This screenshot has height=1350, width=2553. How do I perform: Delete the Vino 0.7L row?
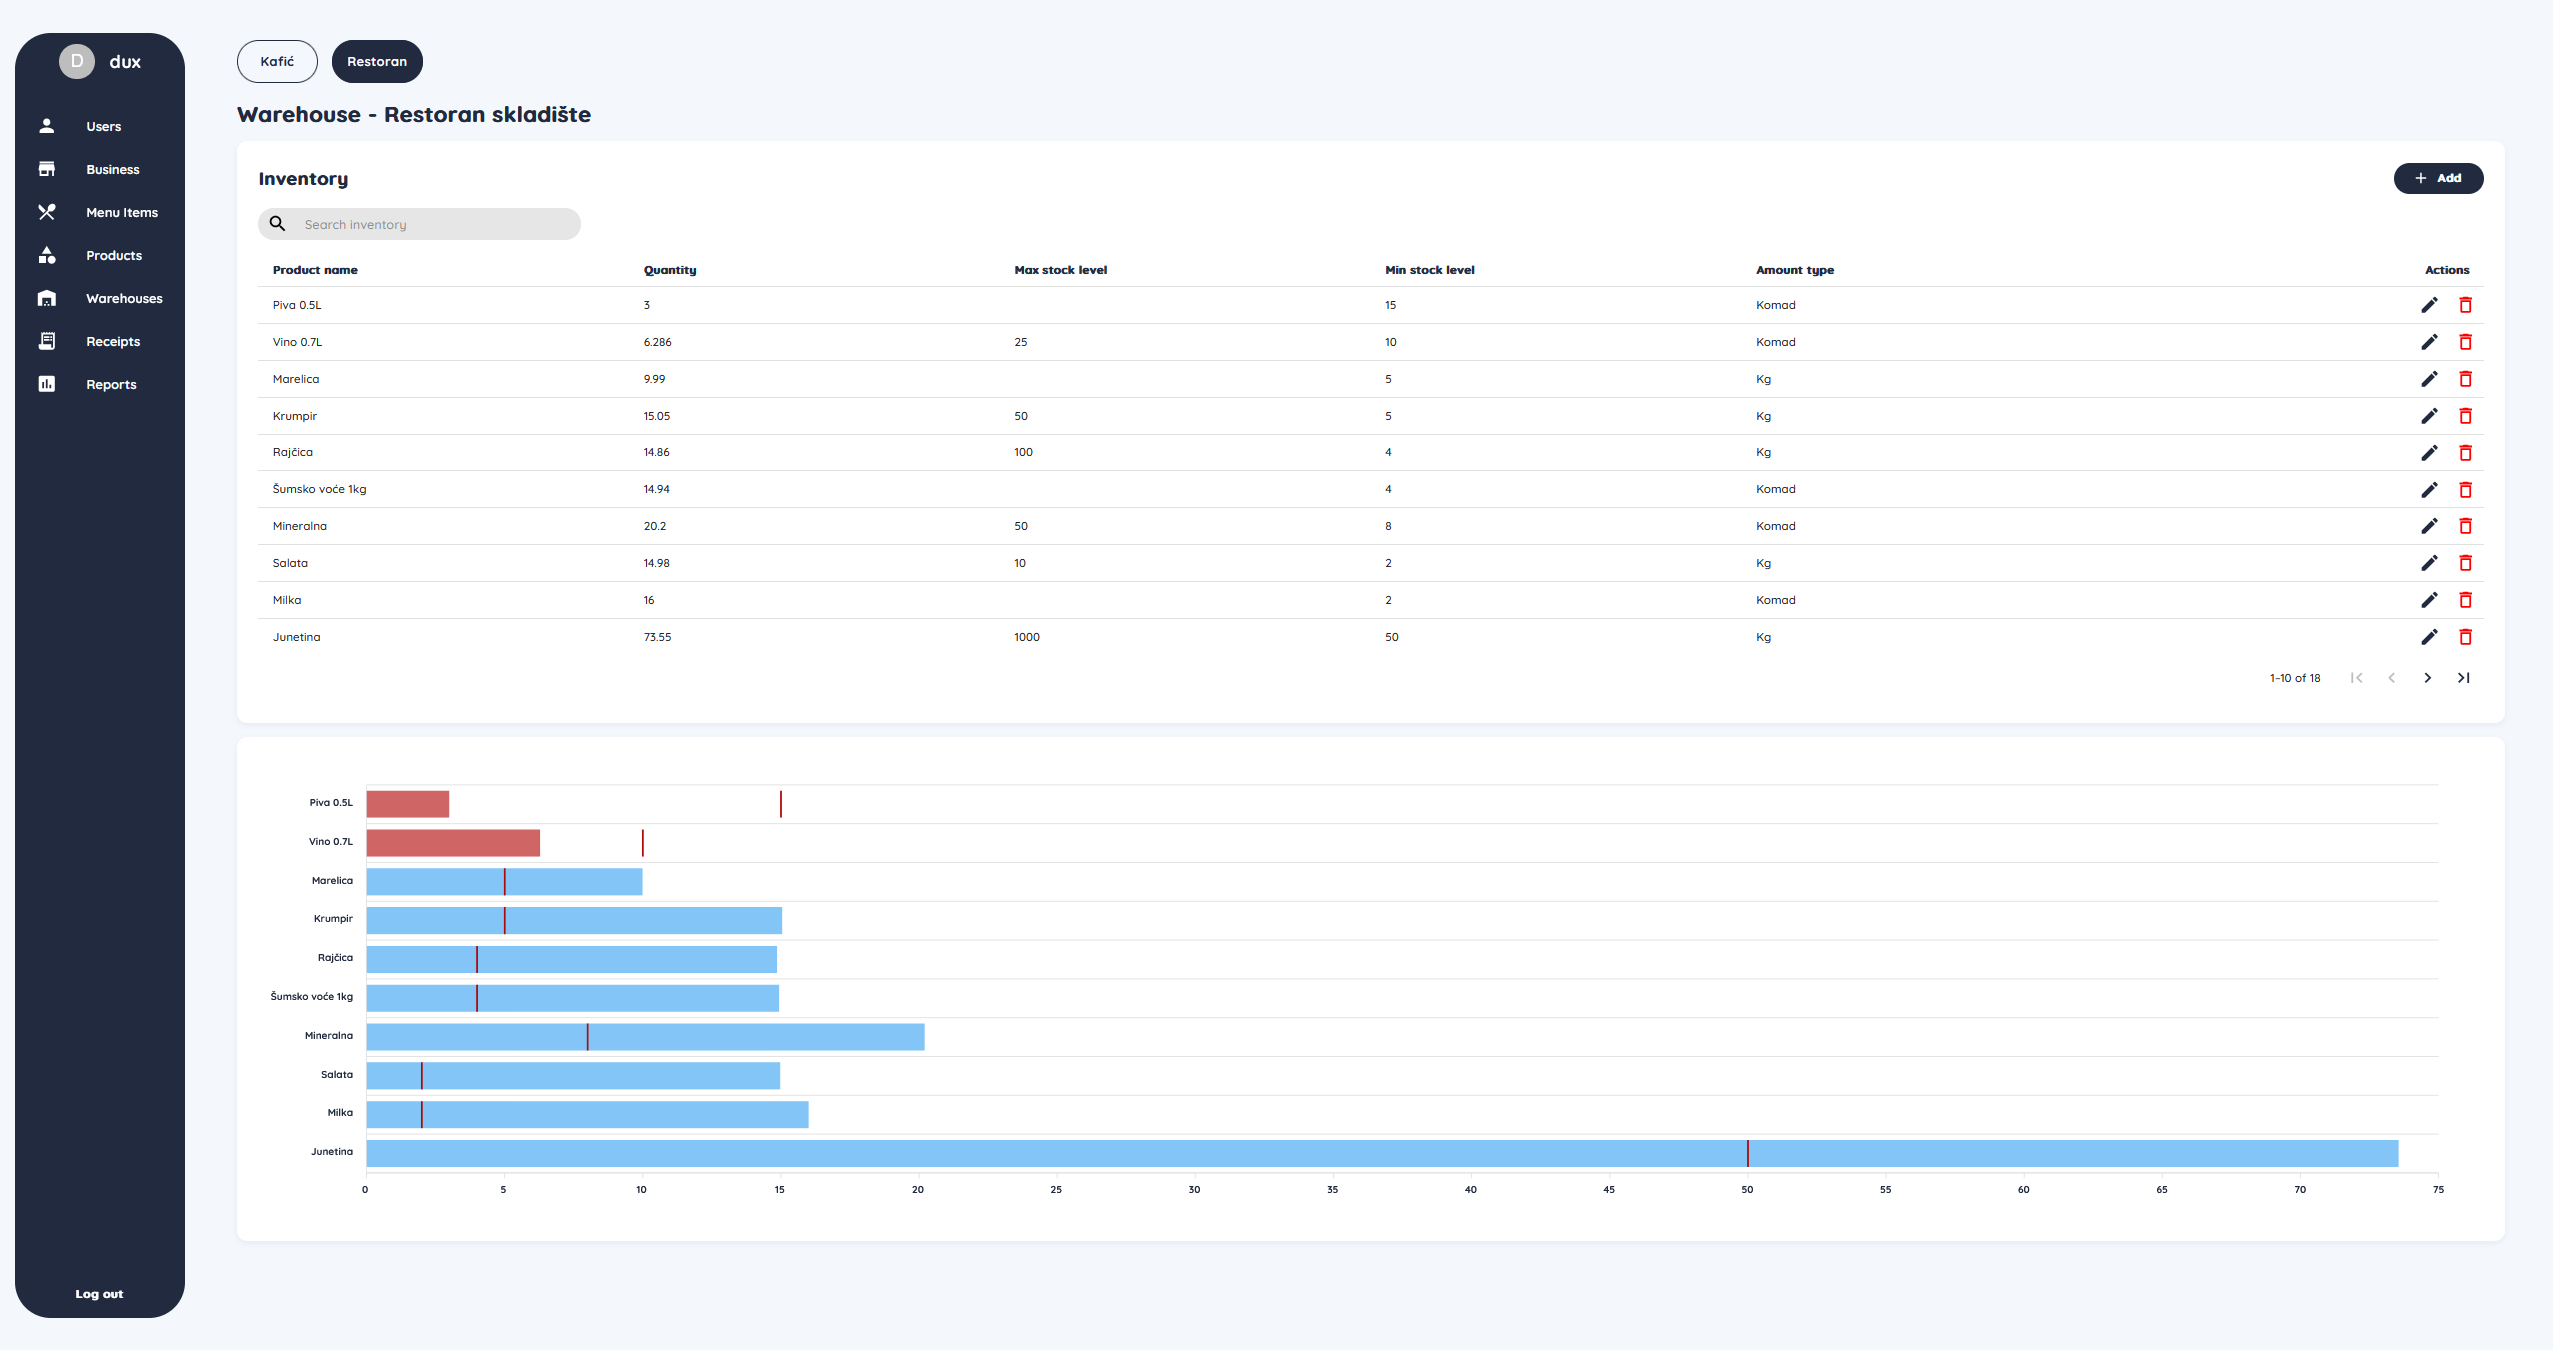[x=2465, y=342]
